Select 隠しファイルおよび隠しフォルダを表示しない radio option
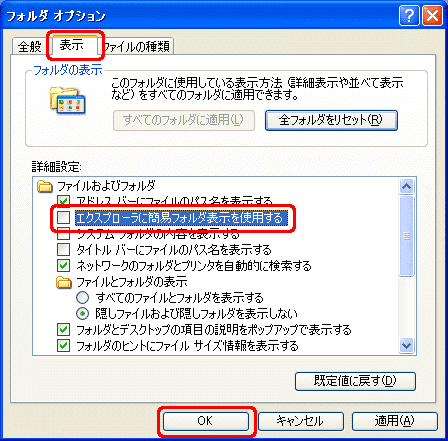 coord(83,313)
